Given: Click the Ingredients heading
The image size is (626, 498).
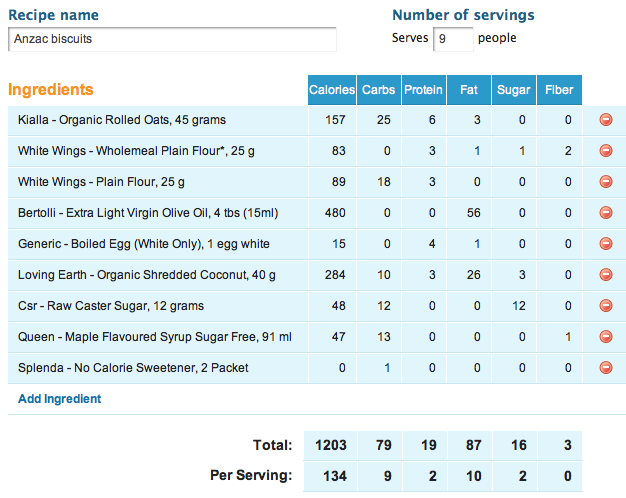Looking at the screenshot, I should point(50,89).
